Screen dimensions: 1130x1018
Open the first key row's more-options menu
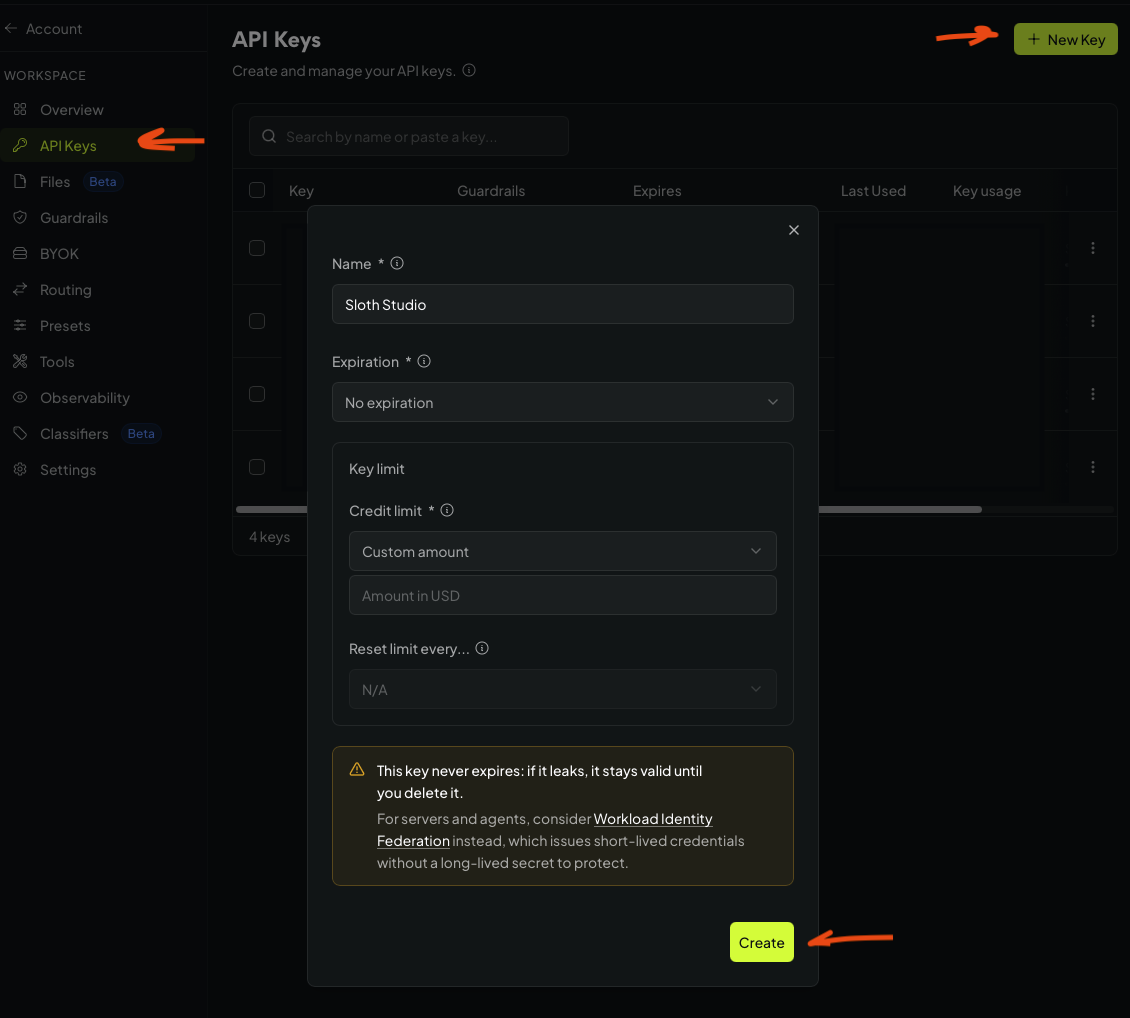click(1093, 248)
